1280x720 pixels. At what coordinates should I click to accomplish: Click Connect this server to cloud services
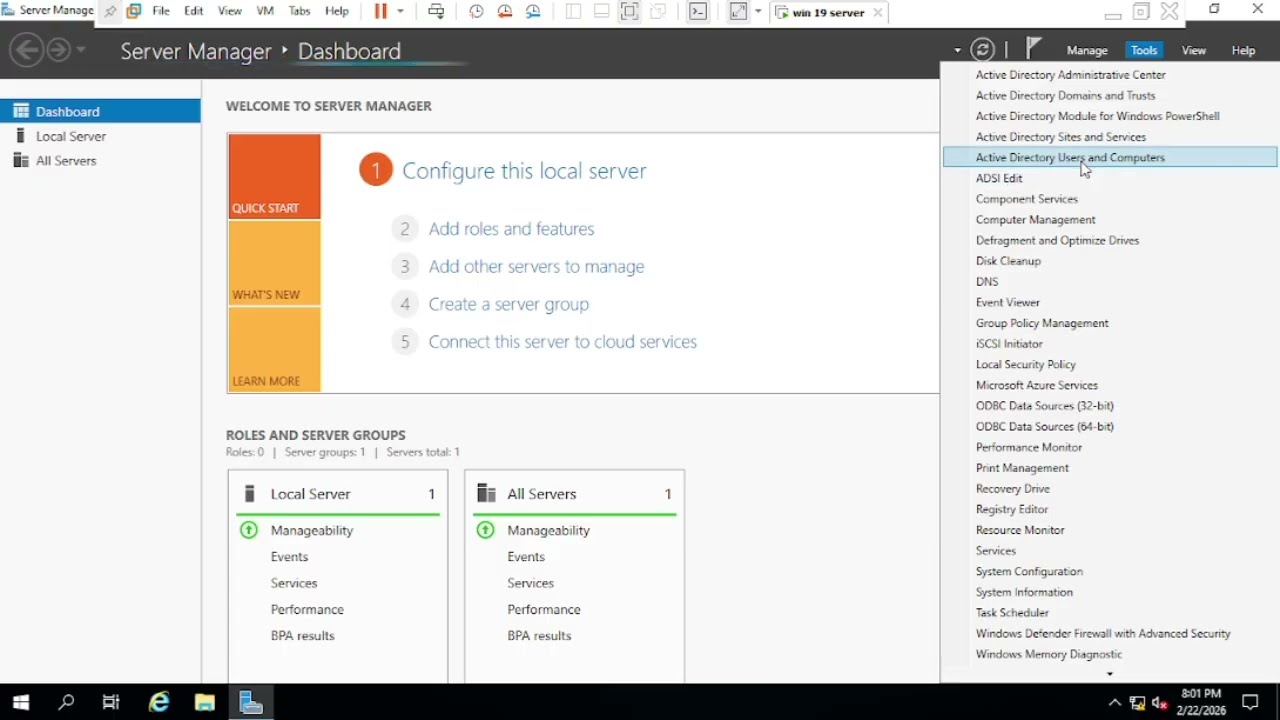point(562,342)
